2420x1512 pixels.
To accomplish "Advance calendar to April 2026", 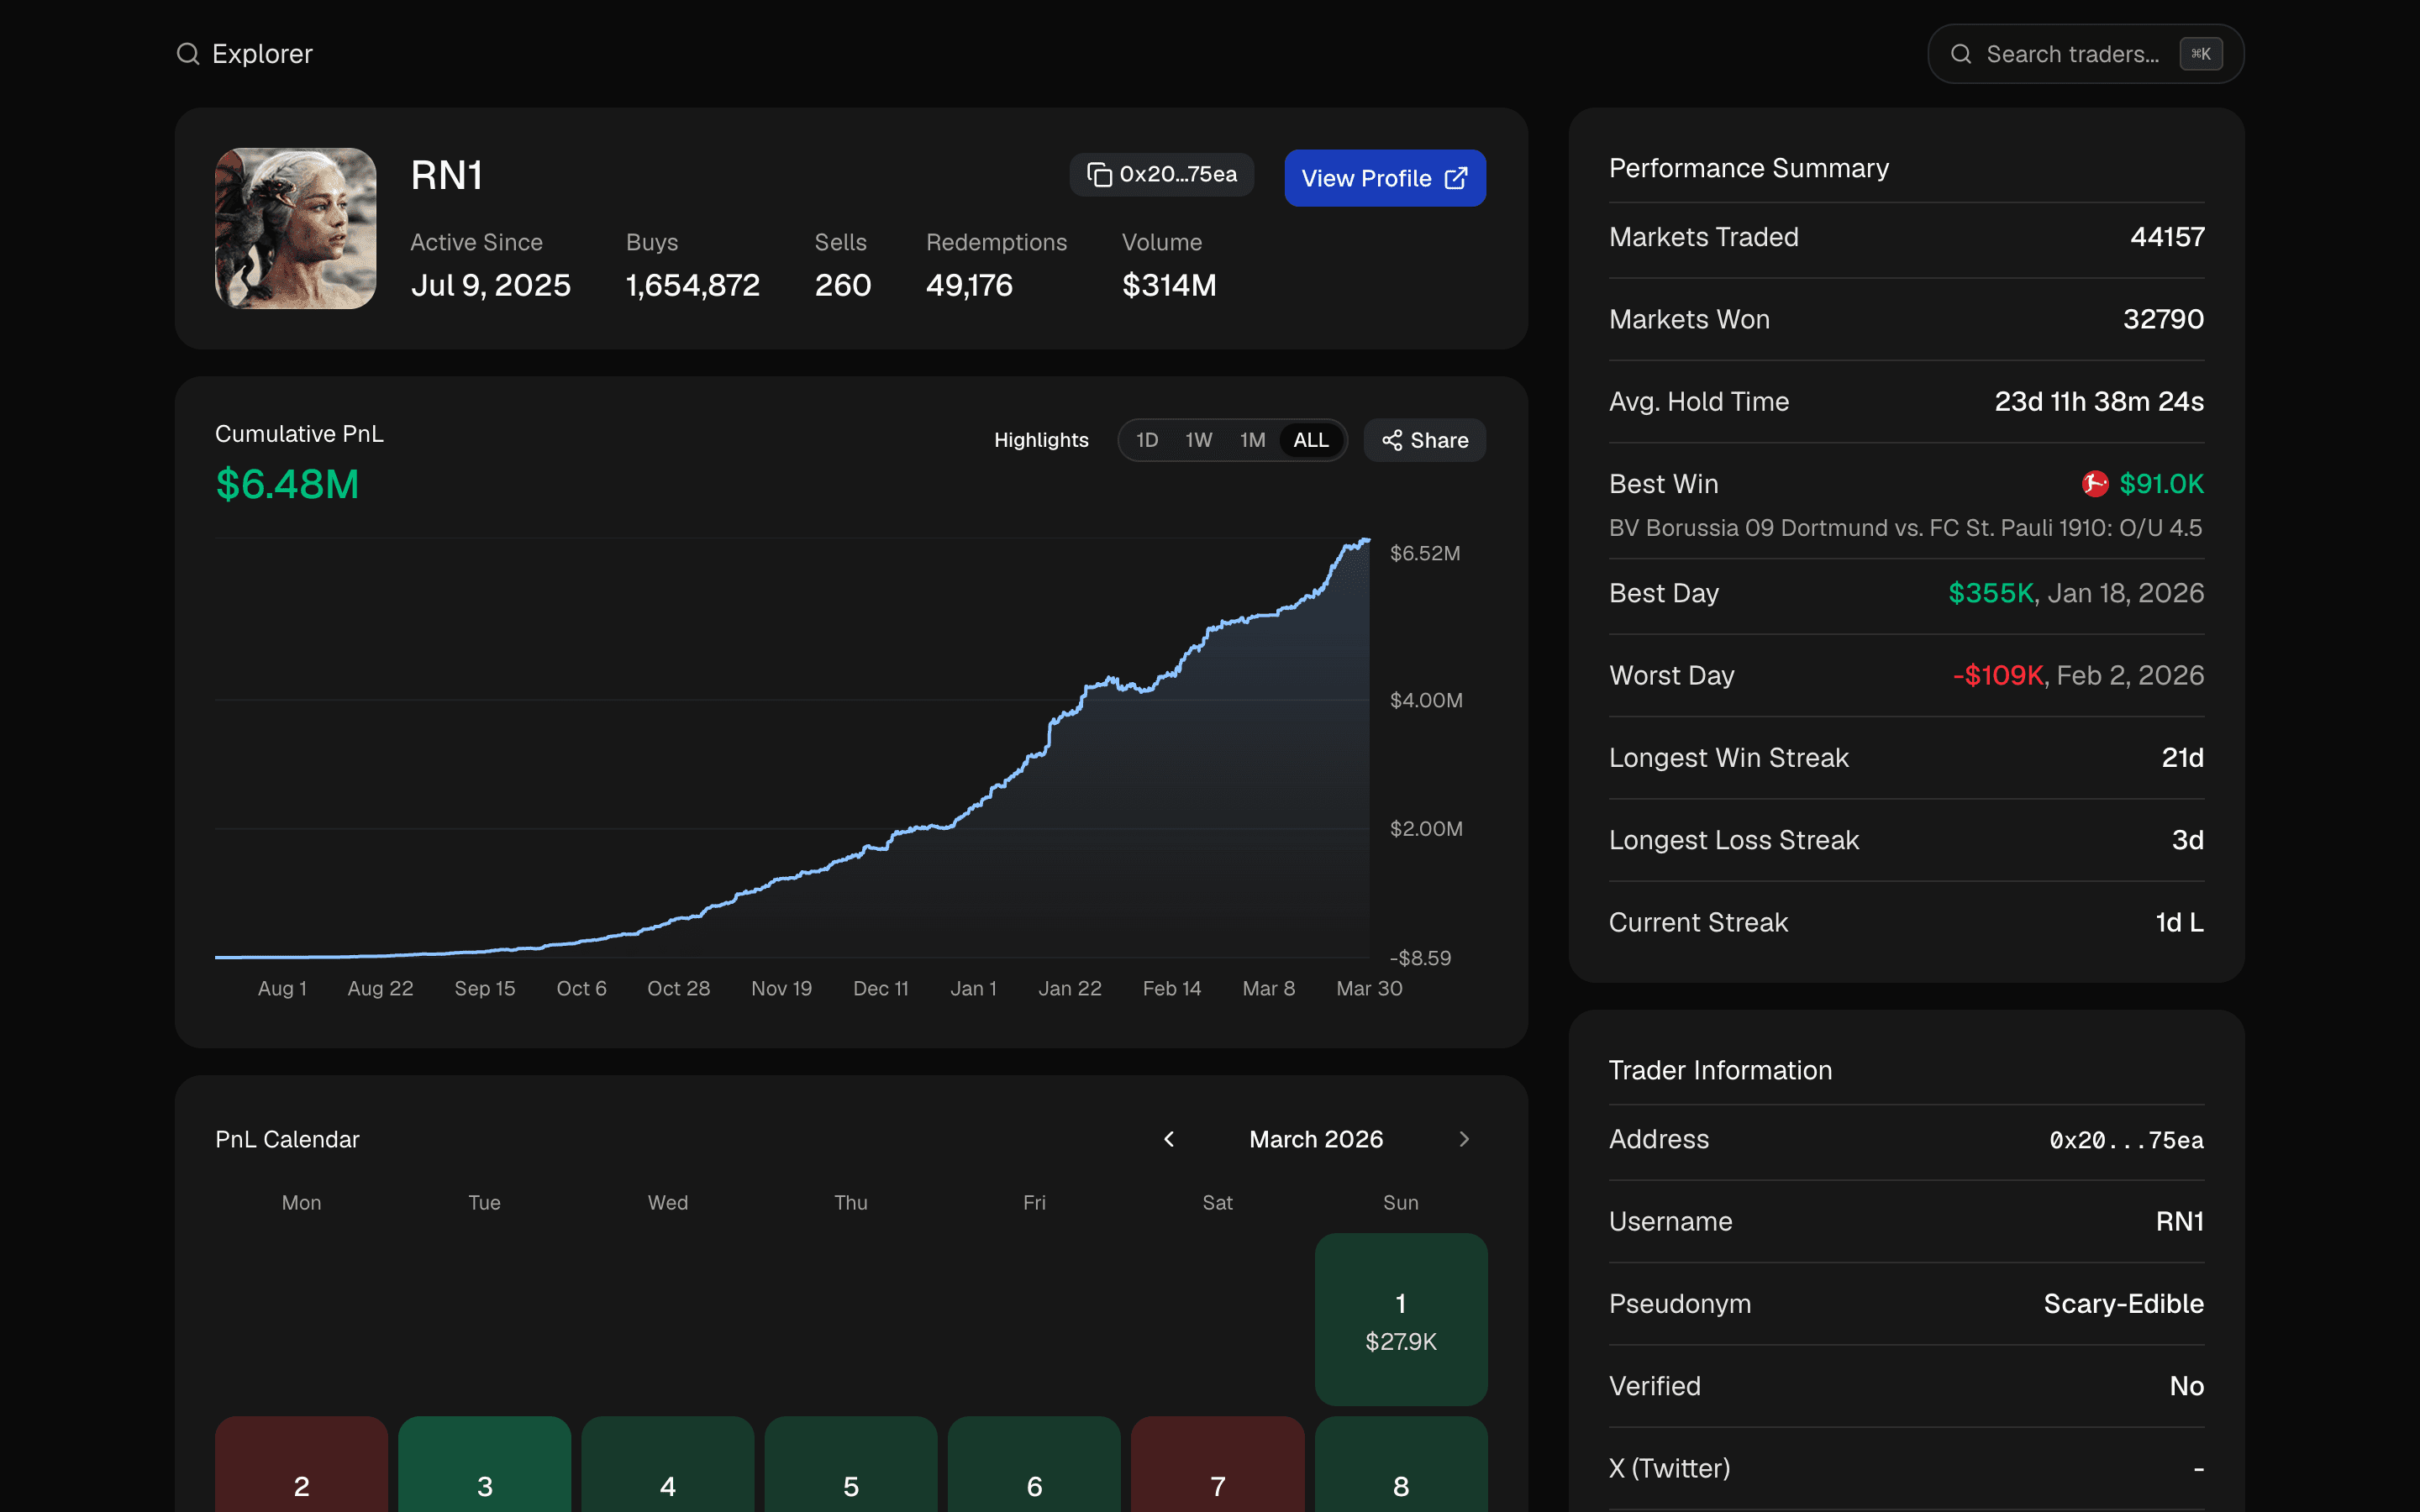I will 1464,1139.
